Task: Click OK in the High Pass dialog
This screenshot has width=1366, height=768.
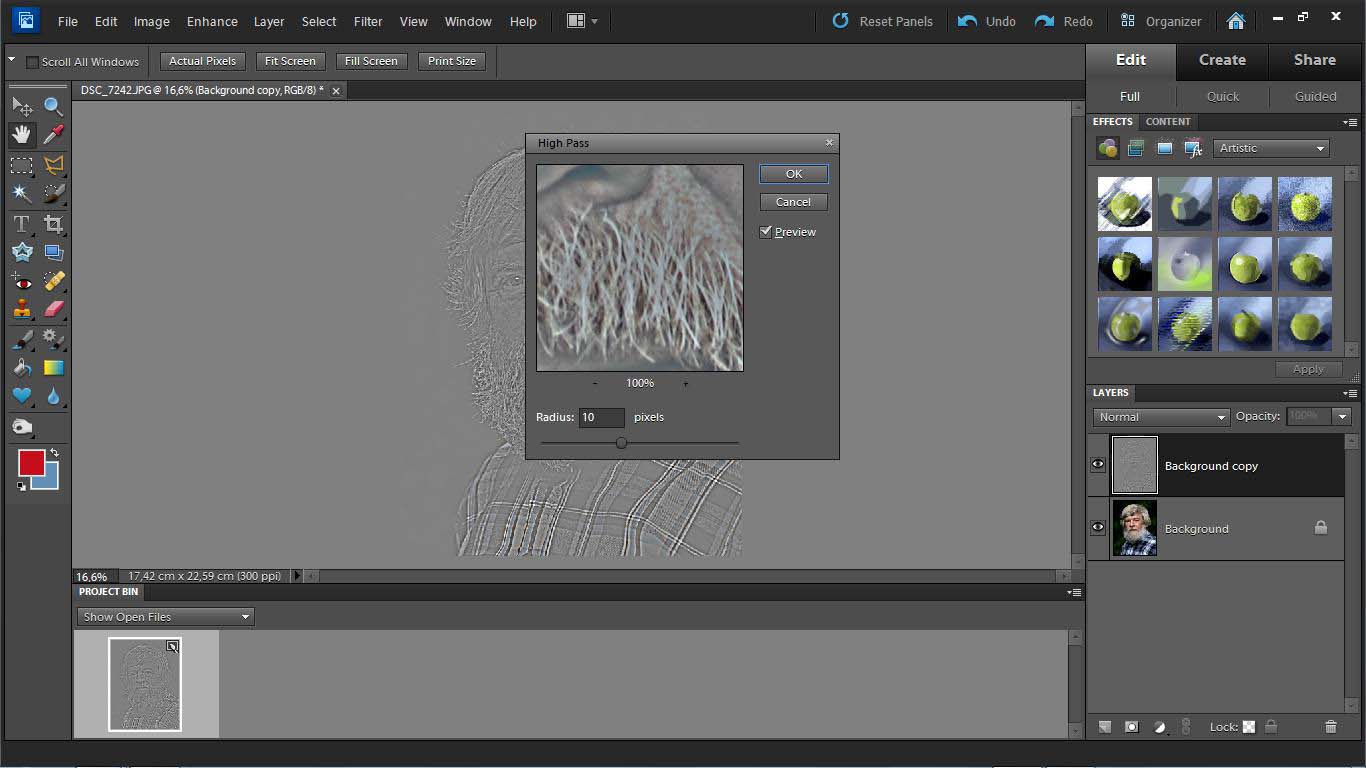Action: tap(793, 174)
